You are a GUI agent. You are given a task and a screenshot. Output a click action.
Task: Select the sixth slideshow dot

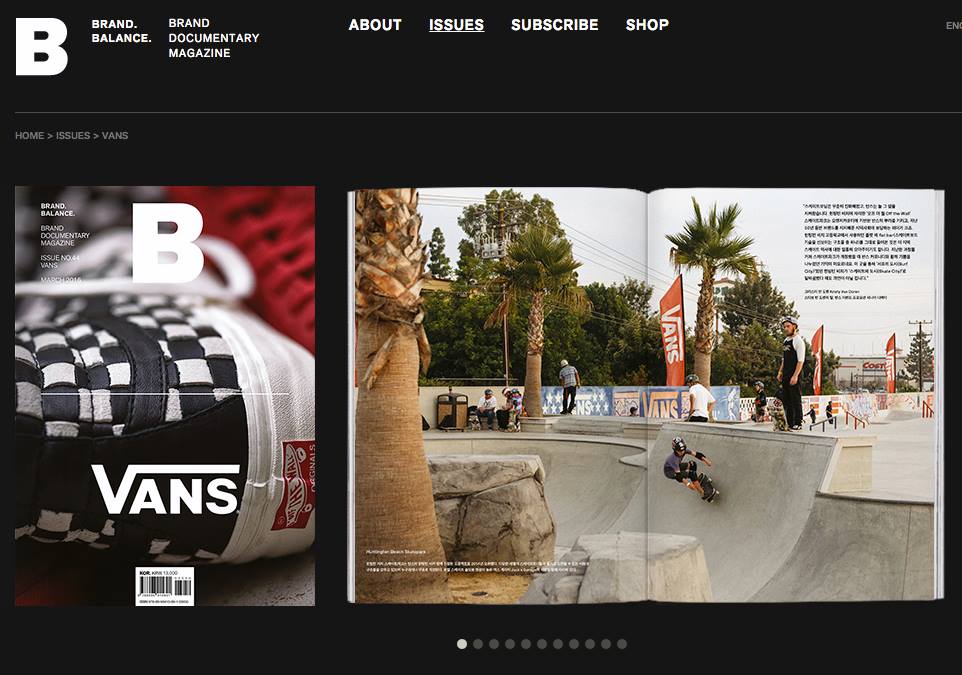542,644
